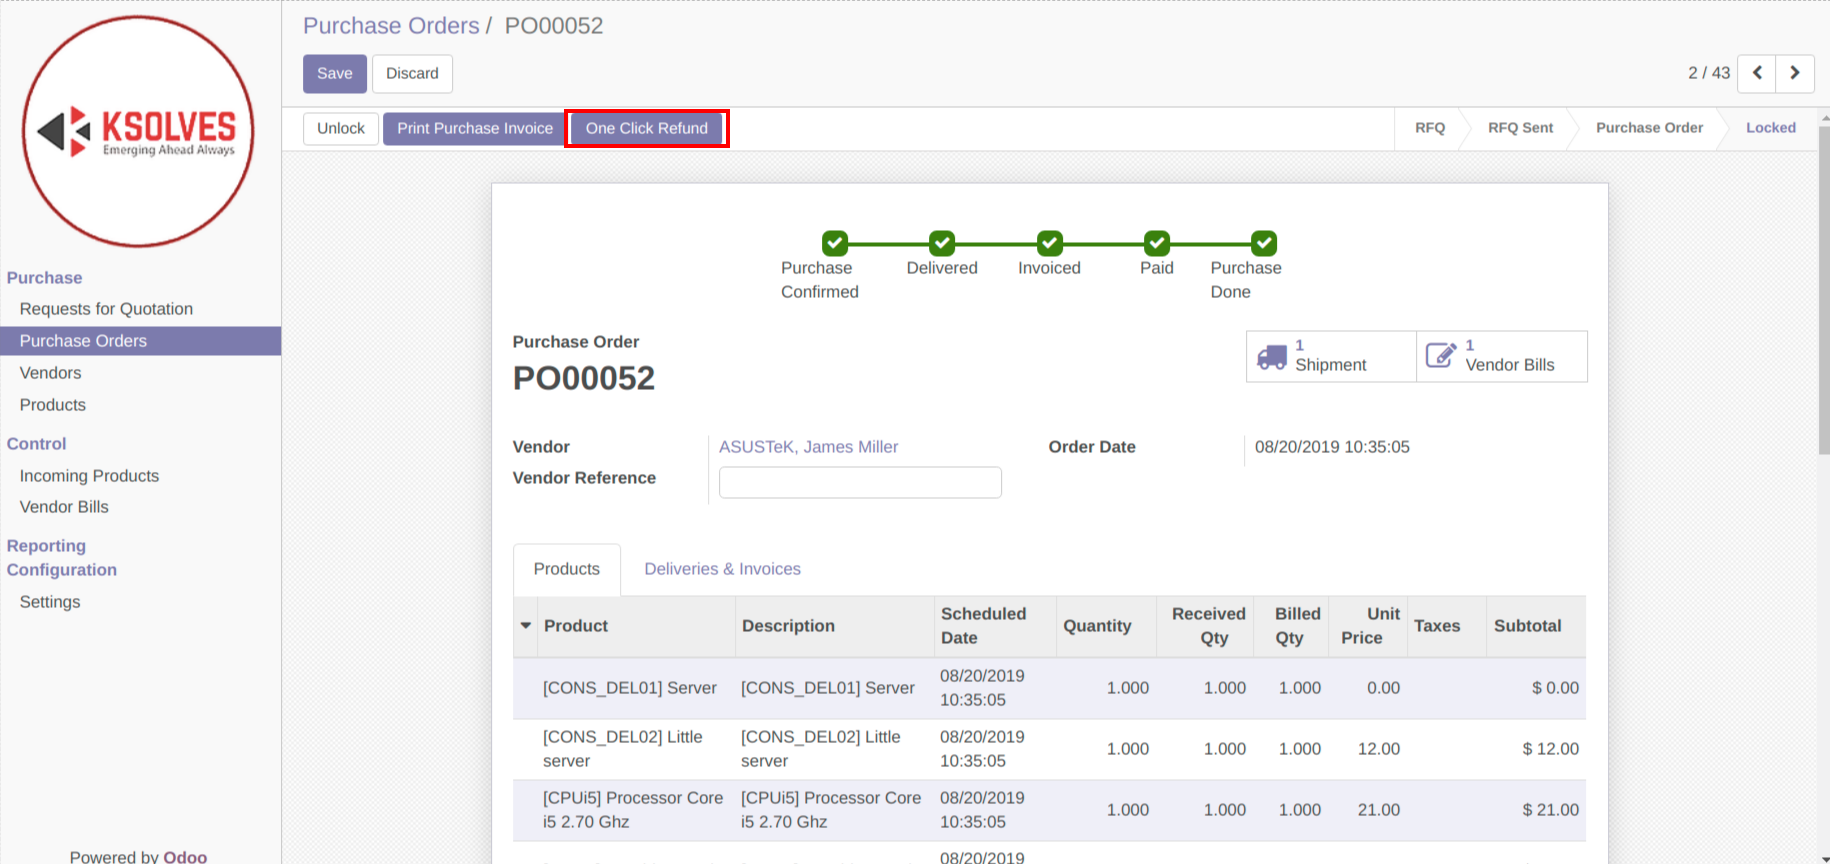The width and height of the screenshot is (1830, 864).
Task: Click the Purchase Confirmed green checkmark
Action: 835,243
